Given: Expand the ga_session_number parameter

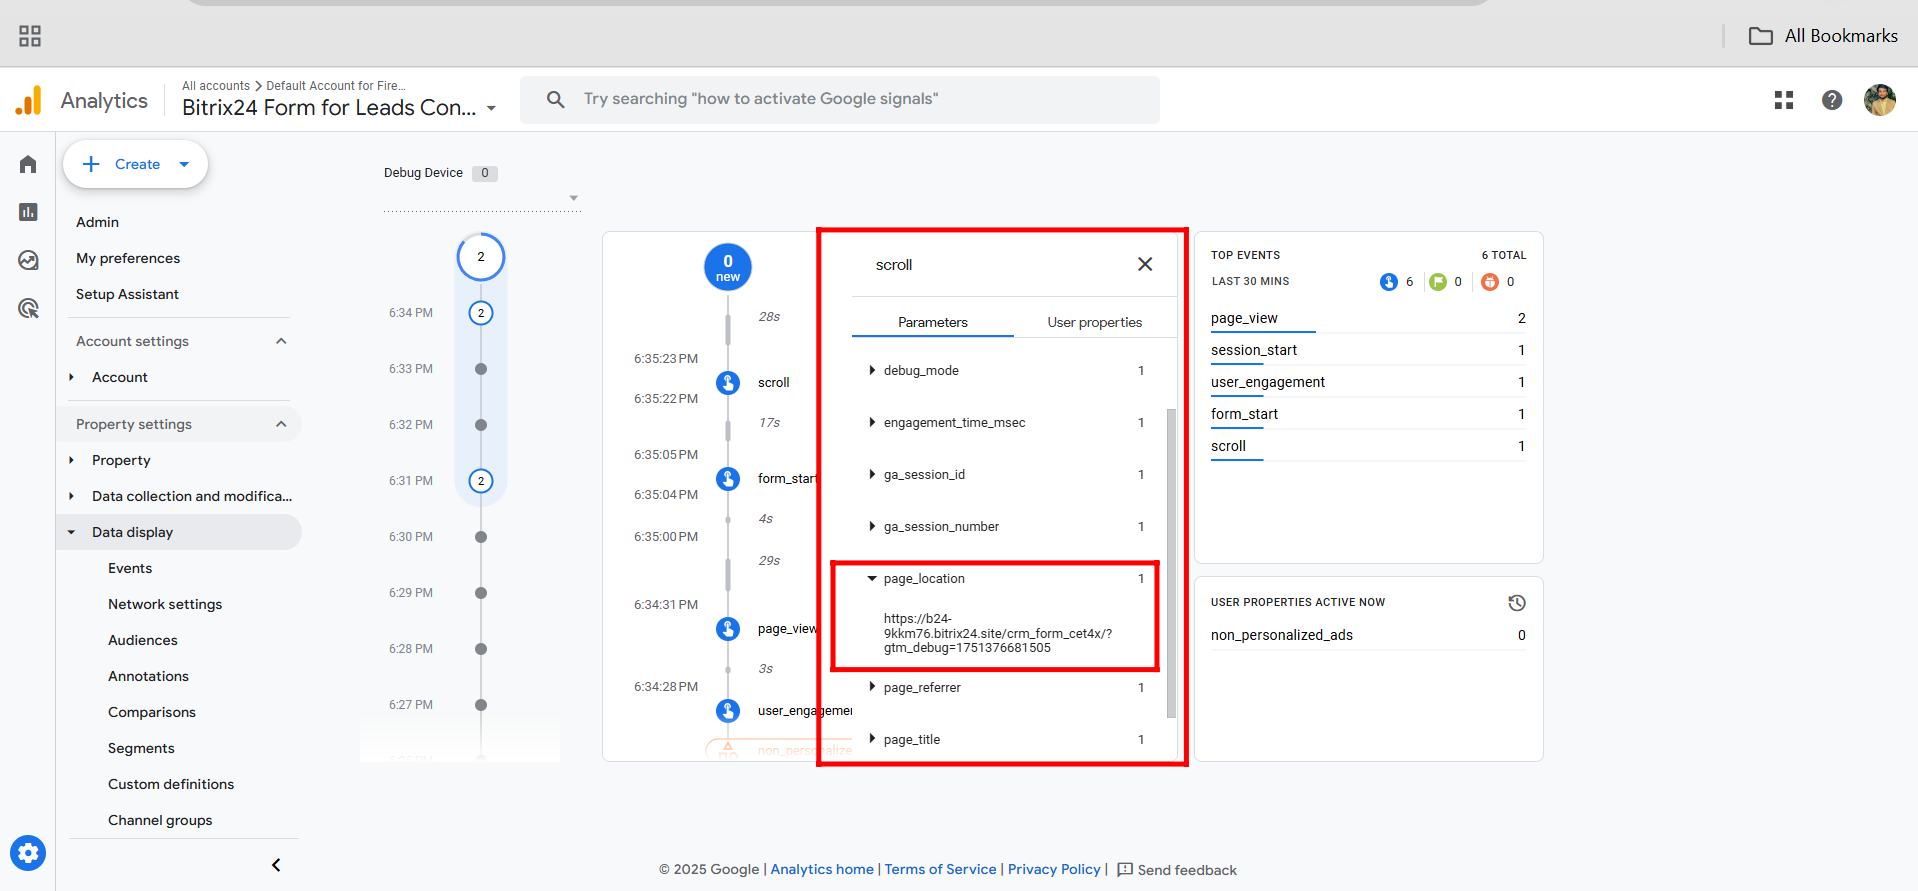Looking at the screenshot, I should coord(872,526).
